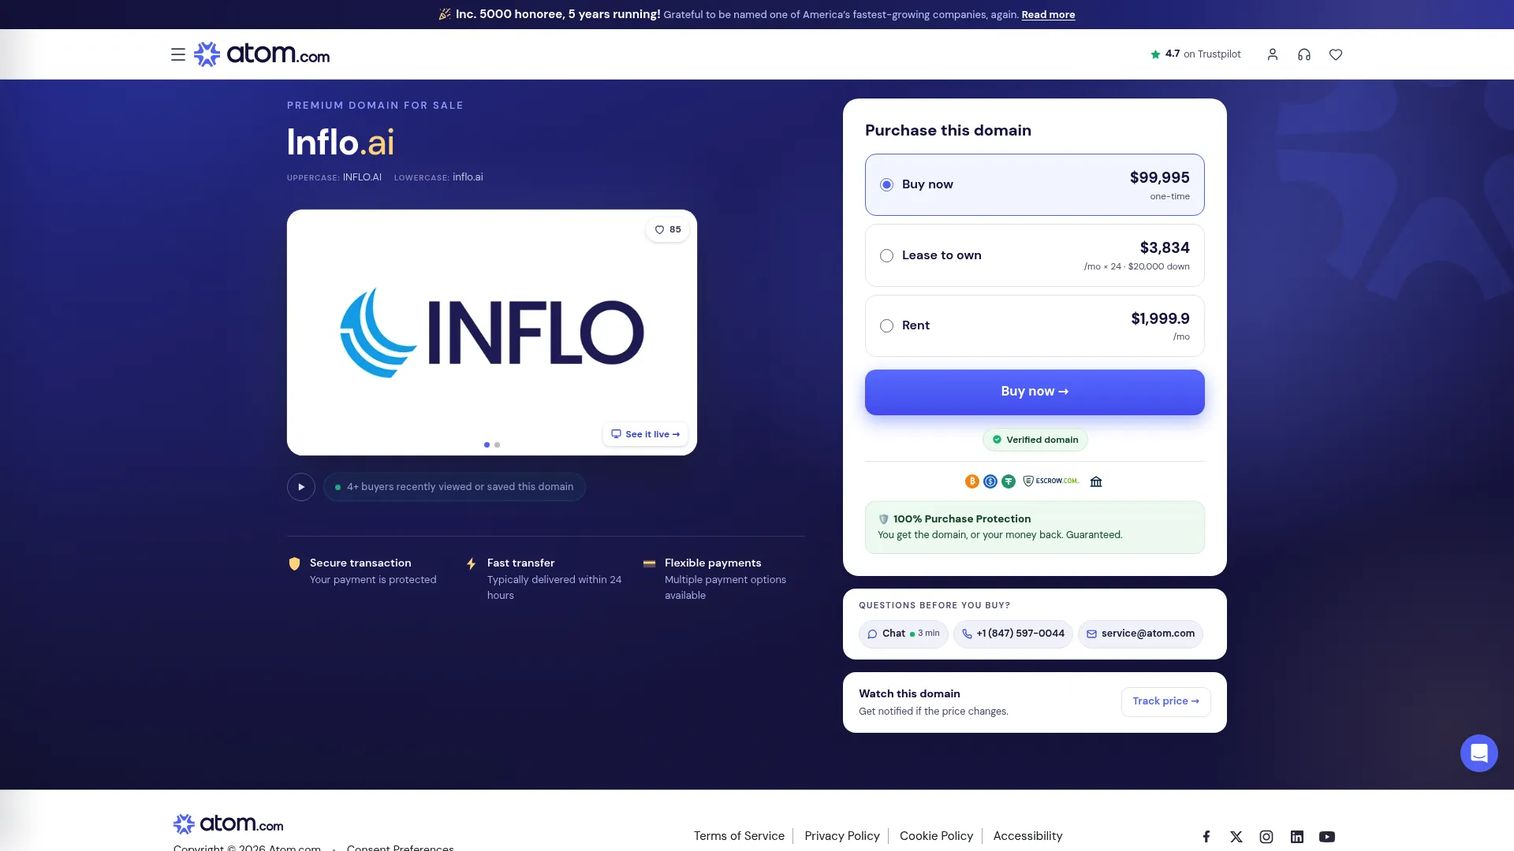Visit Atom's LinkedIn page
This screenshot has width=1514, height=851.
pyautogui.click(x=1297, y=837)
